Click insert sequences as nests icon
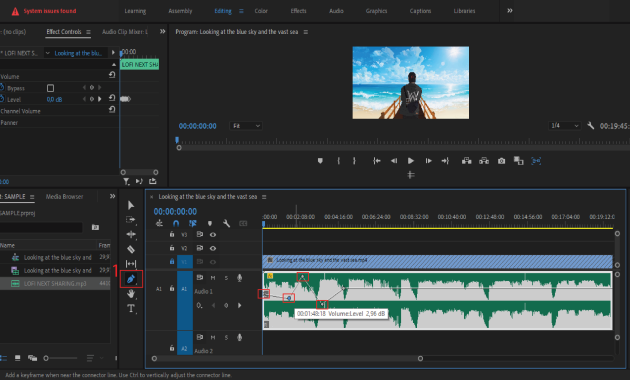The image size is (630, 380). click(x=160, y=223)
